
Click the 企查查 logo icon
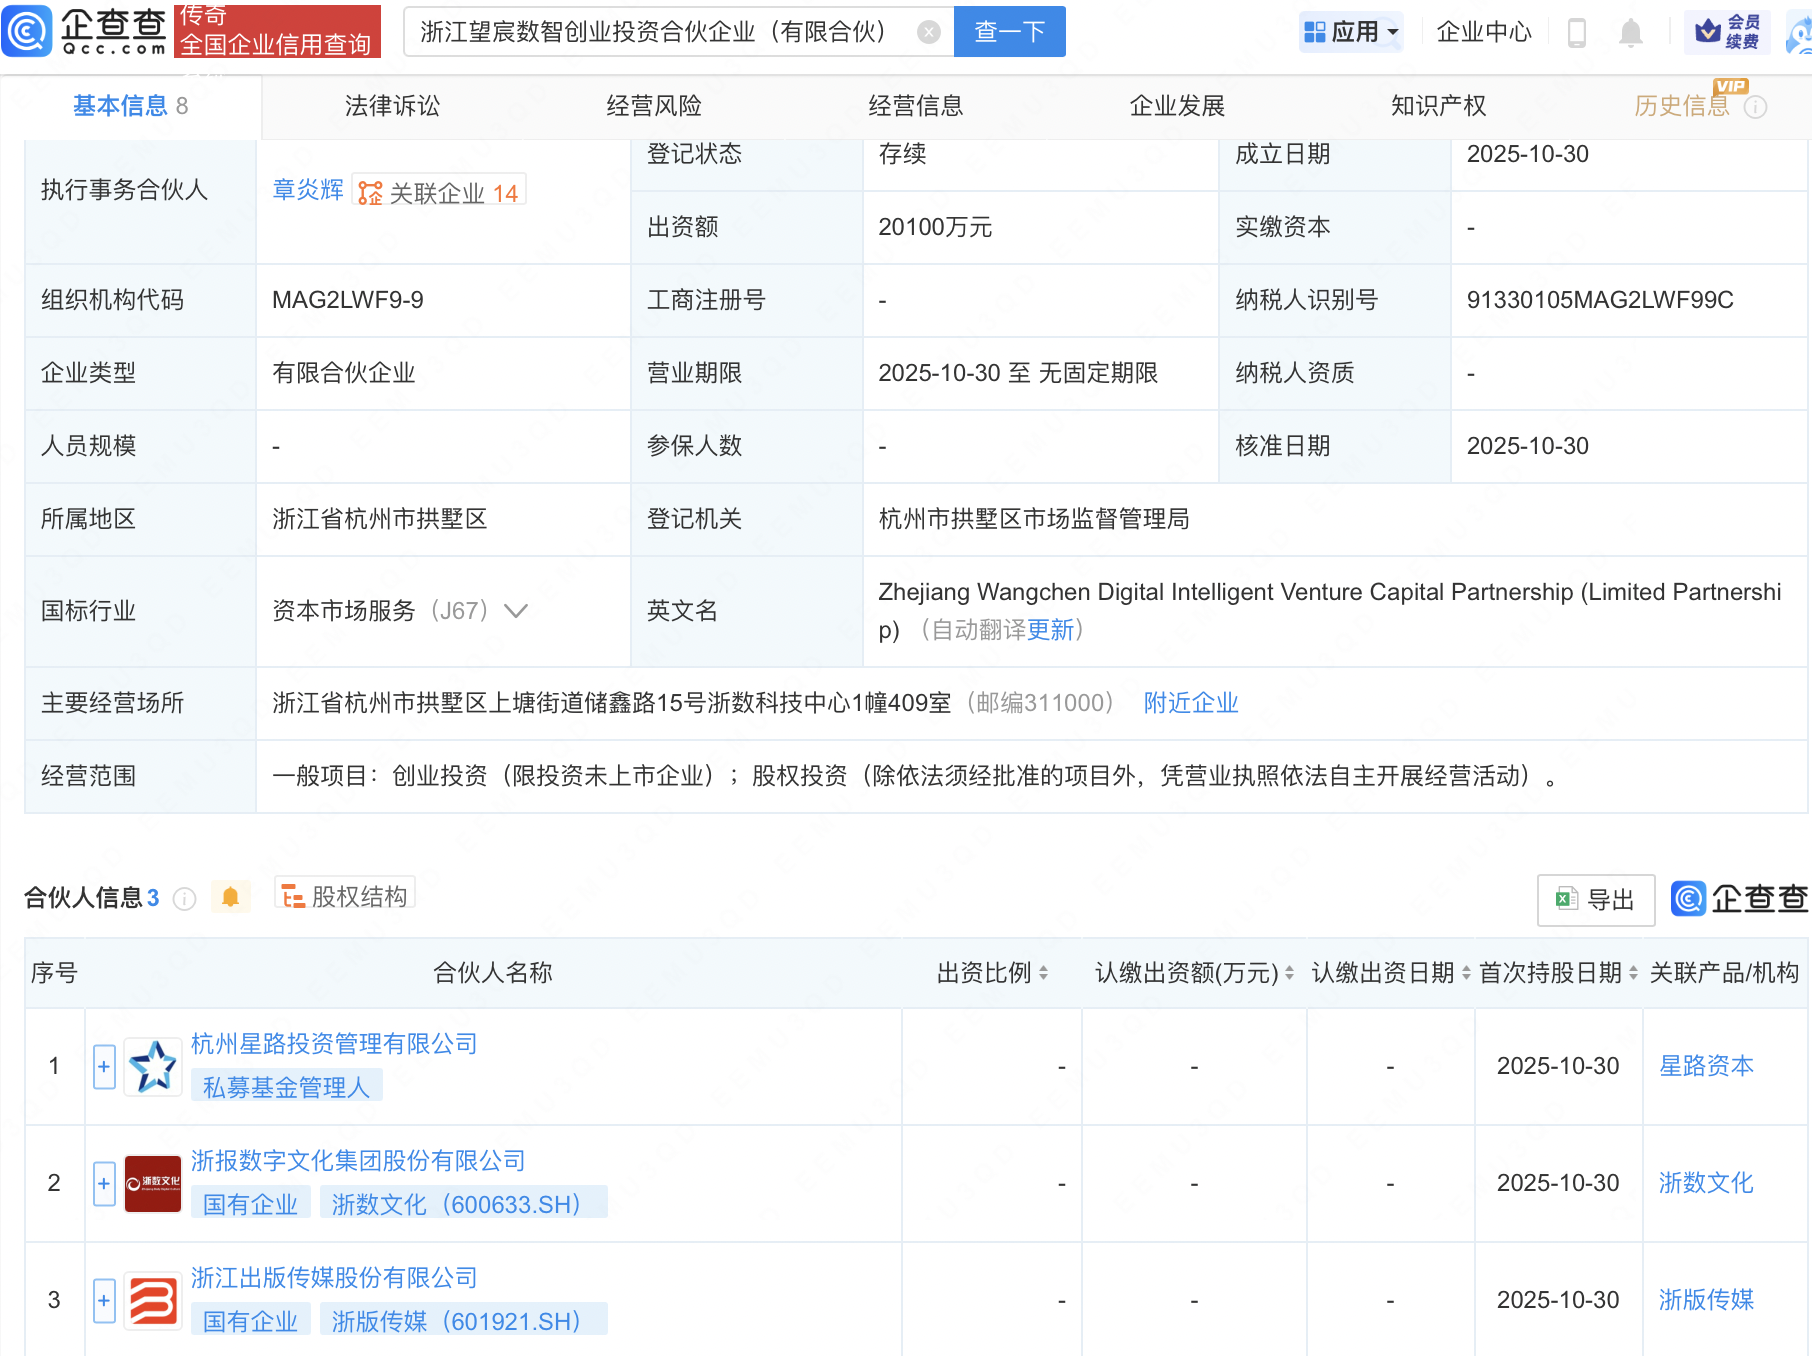[27, 31]
